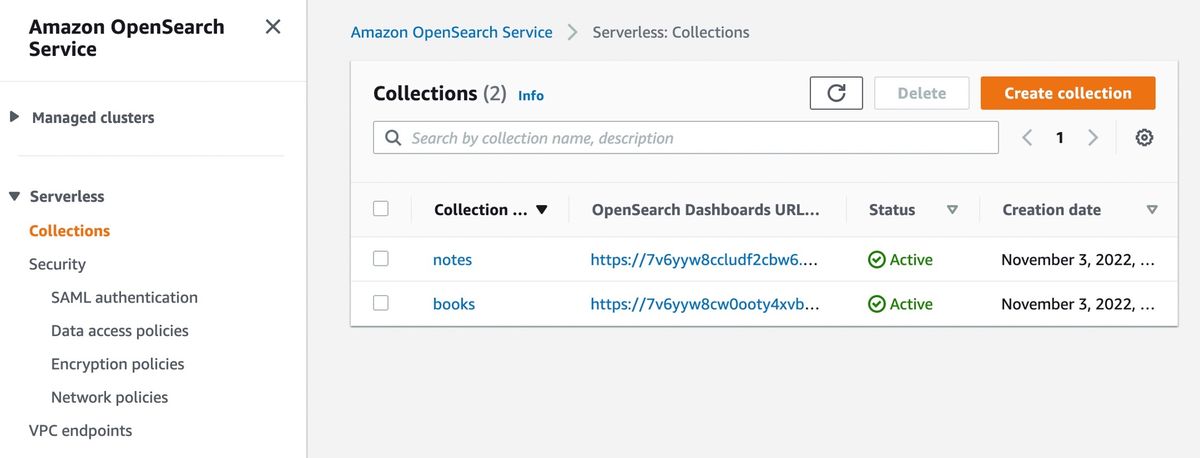Close the OpenSearch Service side panel
The width and height of the screenshot is (1200, 458).
coord(272,27)
